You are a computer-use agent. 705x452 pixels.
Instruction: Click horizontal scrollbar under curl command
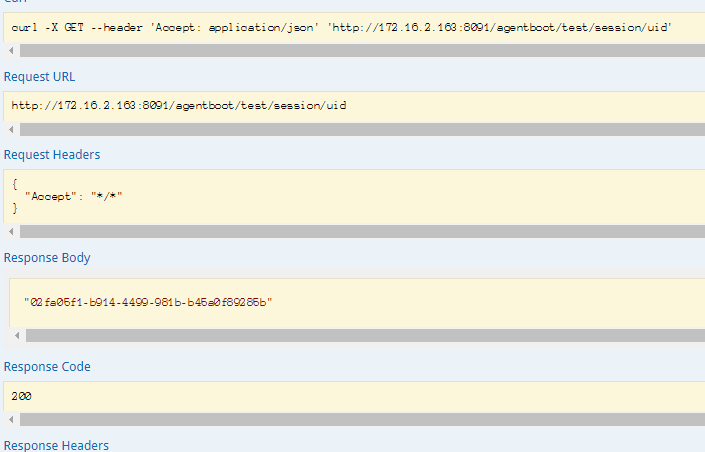tap(362, 50)
